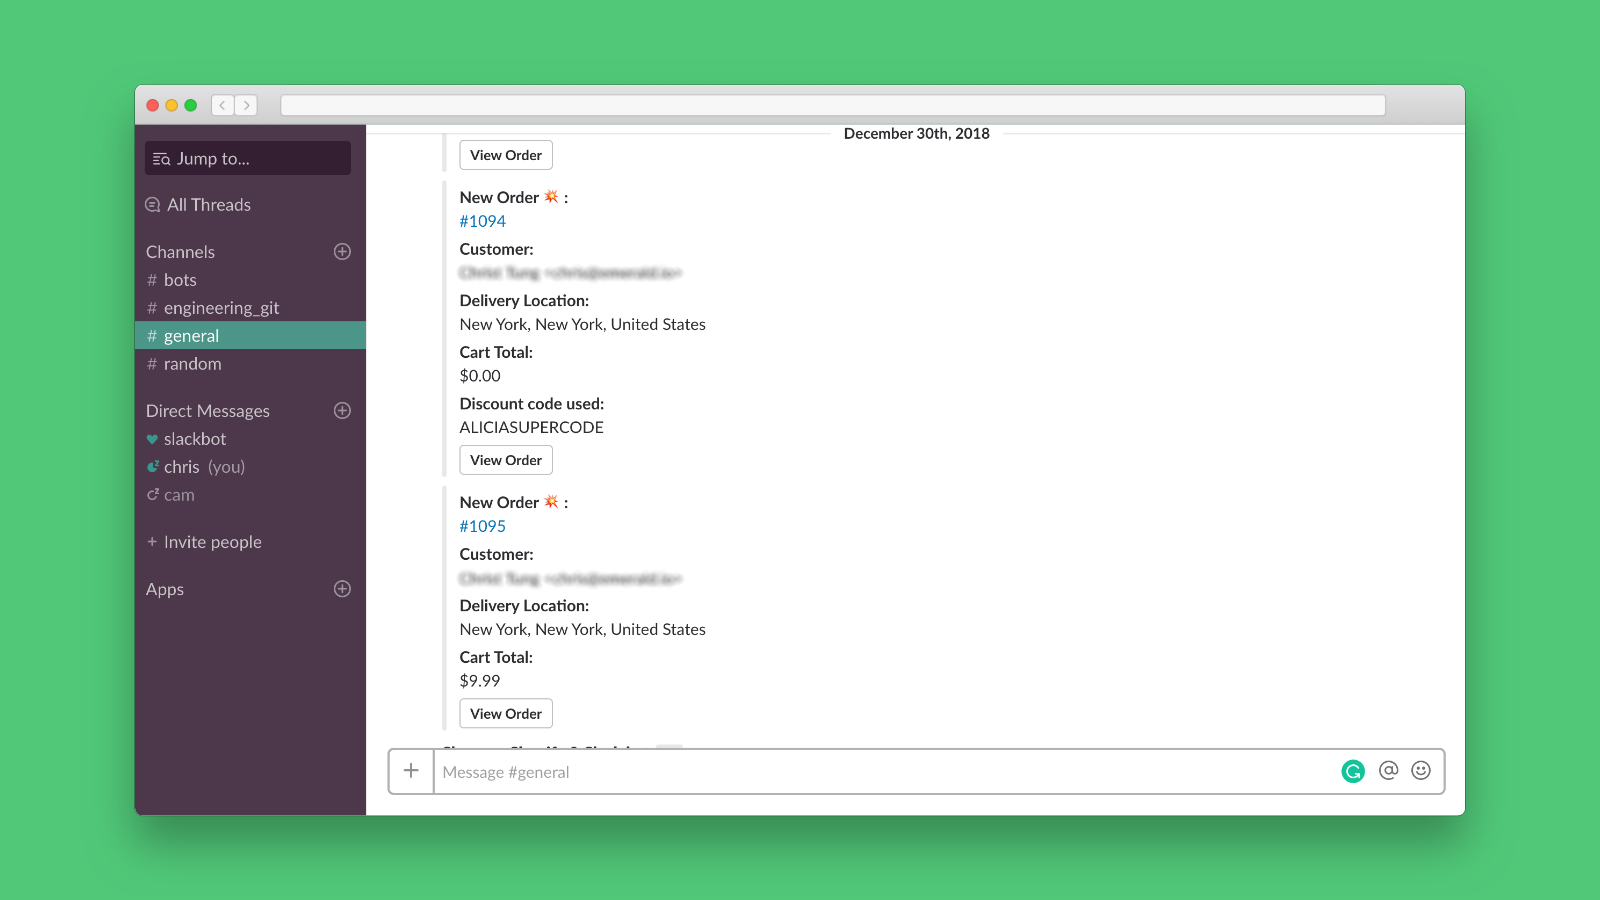
Task: Collapse the Channels section header
Action: pyautogui.click(x=180, y=251)
